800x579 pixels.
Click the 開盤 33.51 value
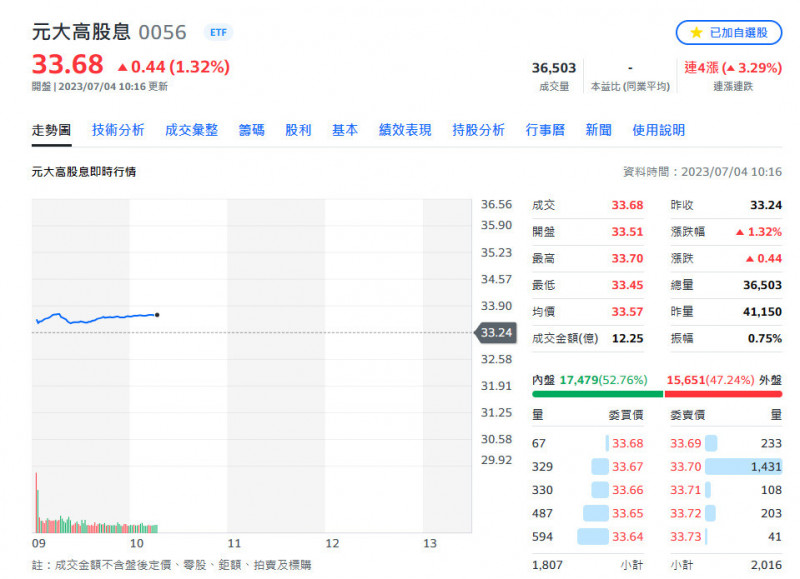[x=628, y=232]
